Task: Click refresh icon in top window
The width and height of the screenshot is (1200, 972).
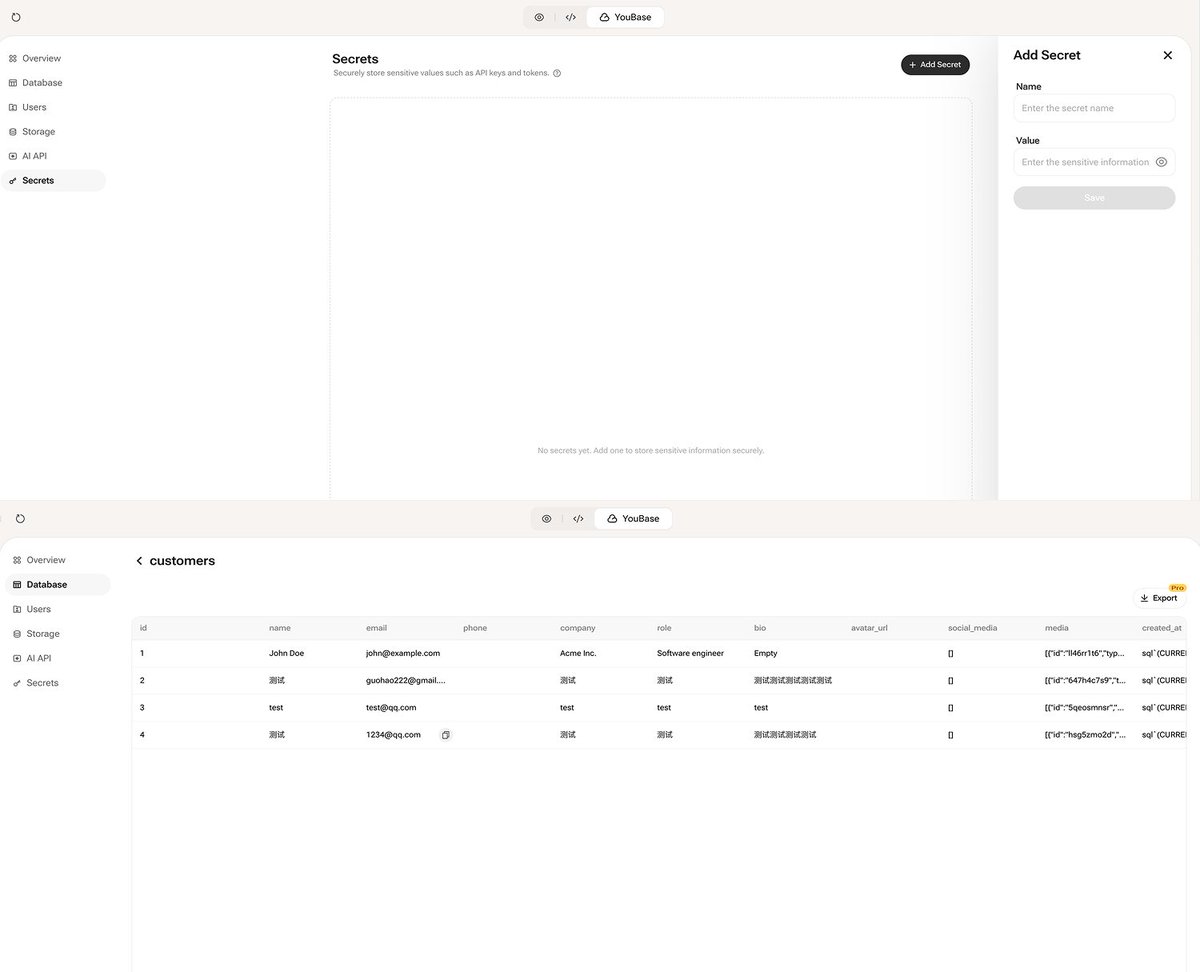Action: pos(16,17)
